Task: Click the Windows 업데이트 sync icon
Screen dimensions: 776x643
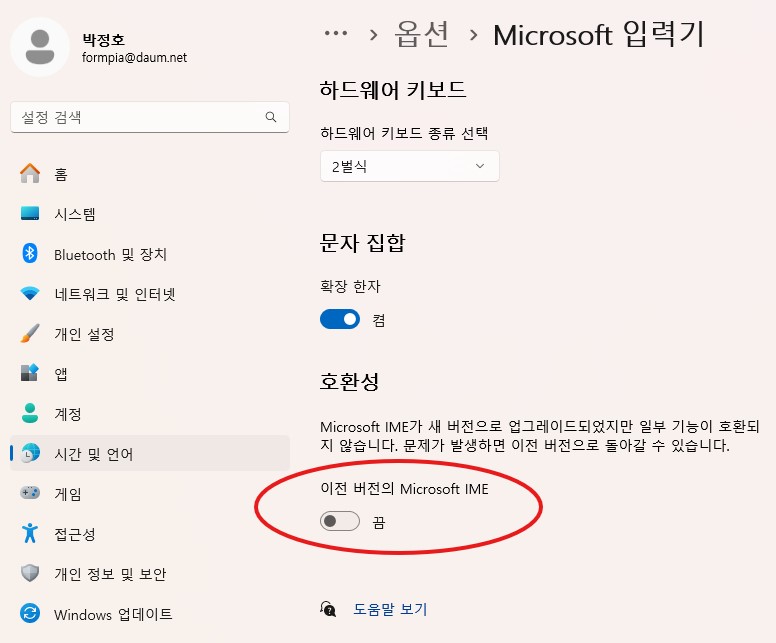Action: click(x=30, y=614)
